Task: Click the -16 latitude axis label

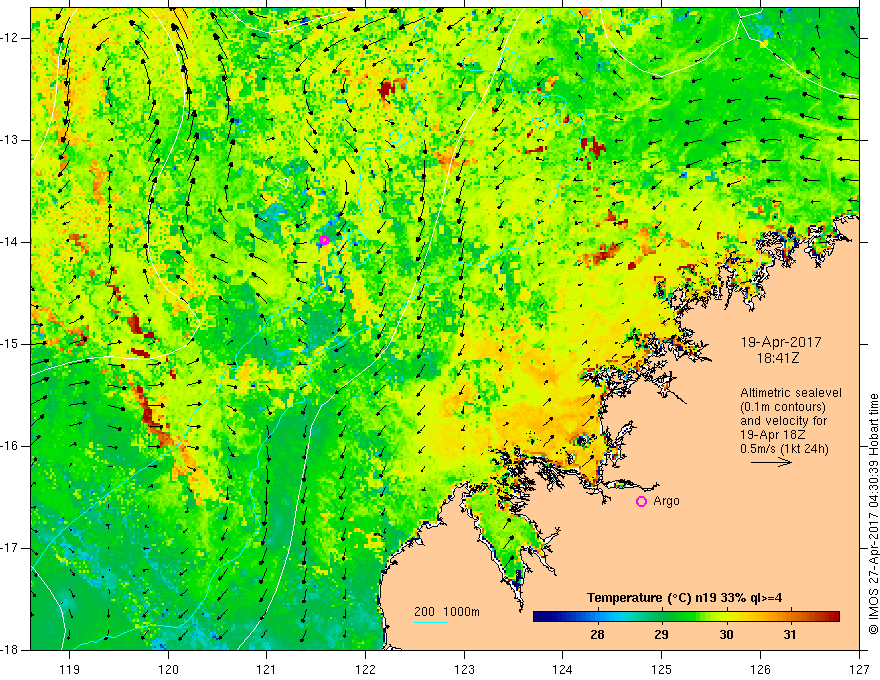Action: click(x=11, y=446)
